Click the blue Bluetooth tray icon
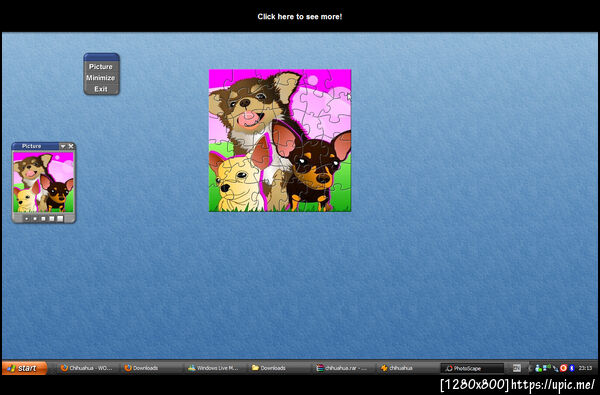Image resolution: width=600 pixels, height=395 pixels. click(572, 368)
